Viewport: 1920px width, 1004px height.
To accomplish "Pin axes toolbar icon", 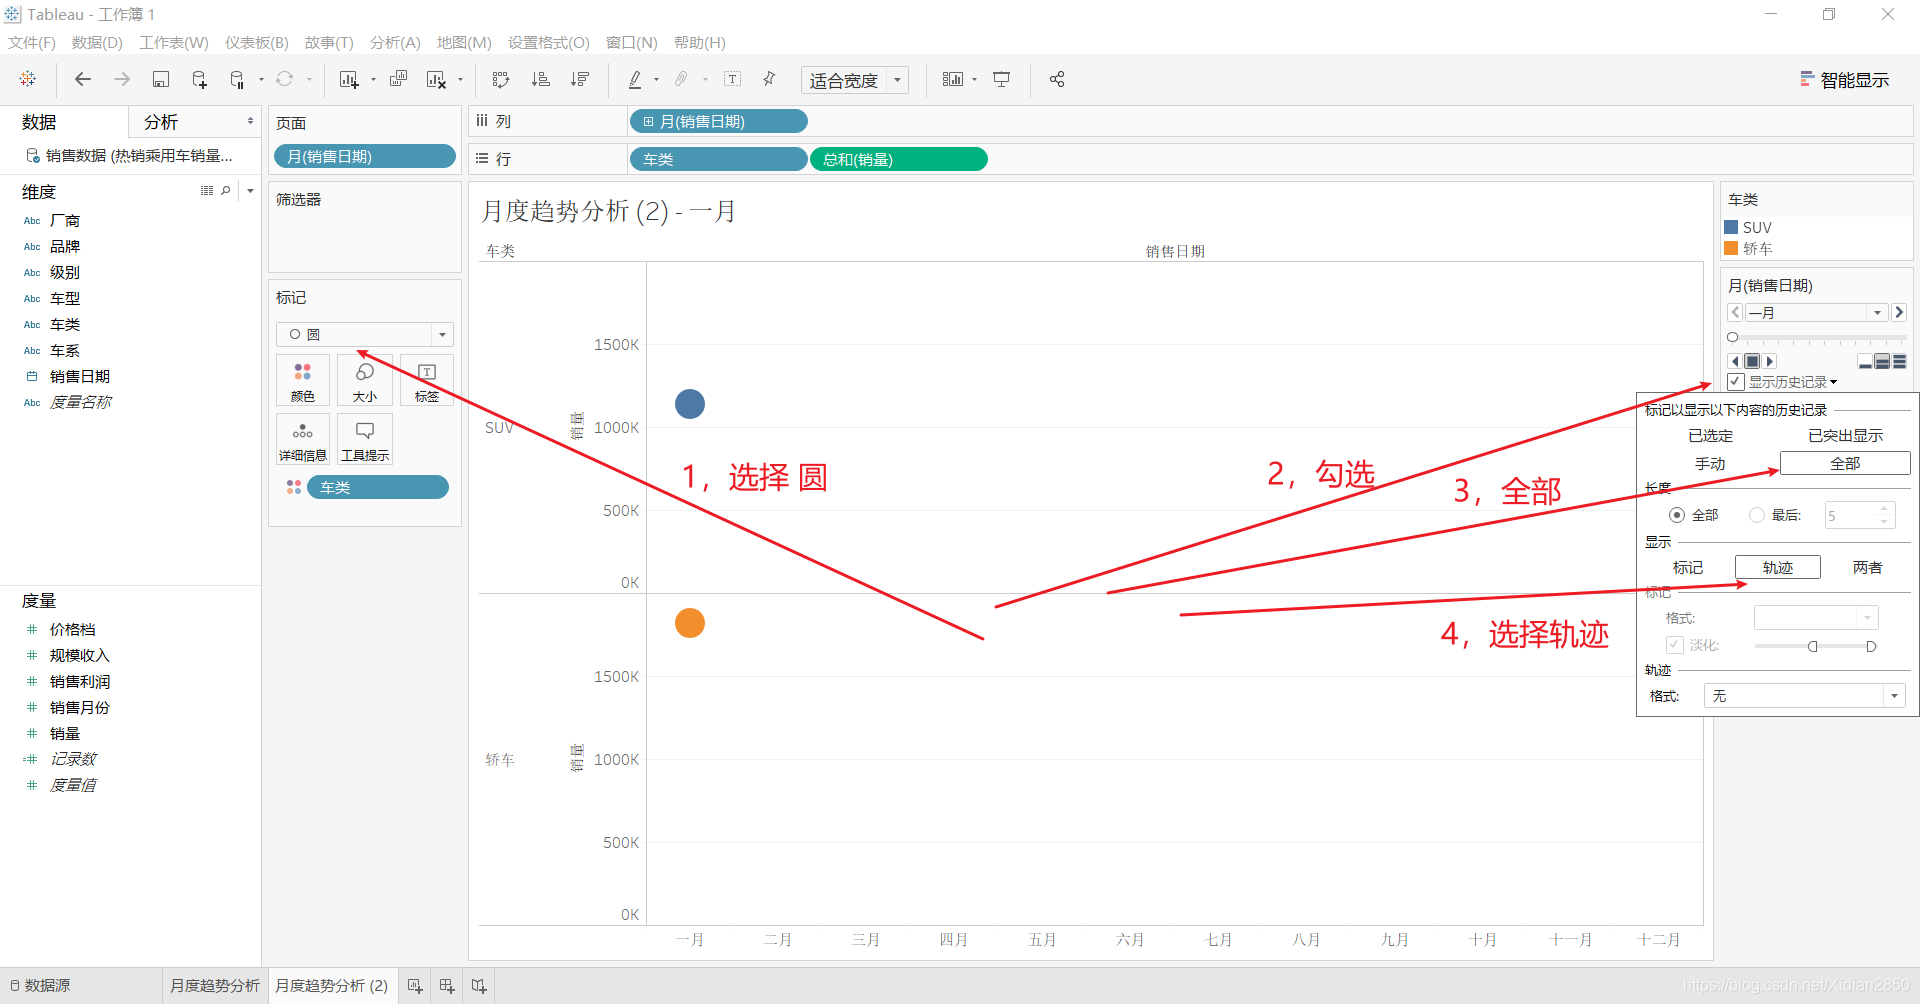I will [x=769, y=79].
